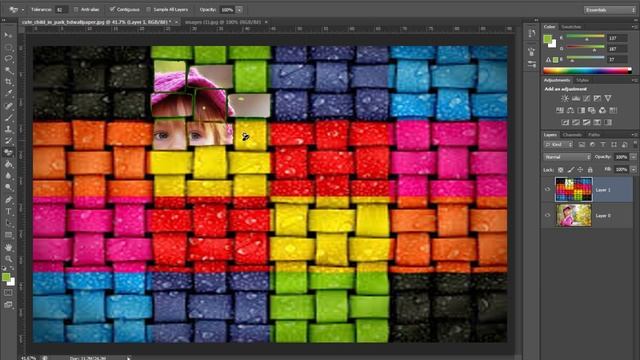Toggle lock position icon
640x360 pixels.
(x=580, y=169)
